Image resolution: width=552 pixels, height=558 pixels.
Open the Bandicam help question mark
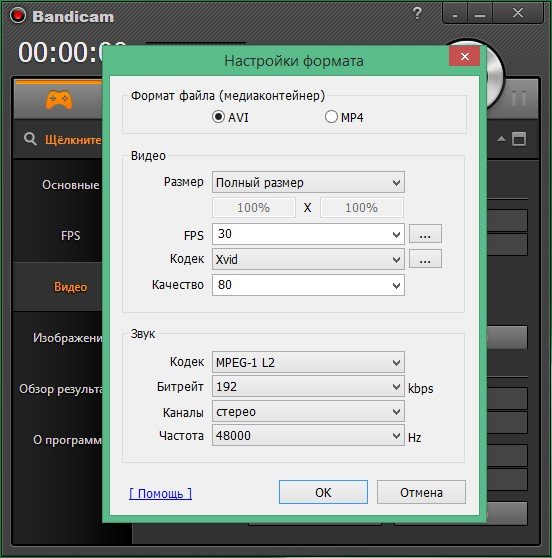click(x=417, y=14)
